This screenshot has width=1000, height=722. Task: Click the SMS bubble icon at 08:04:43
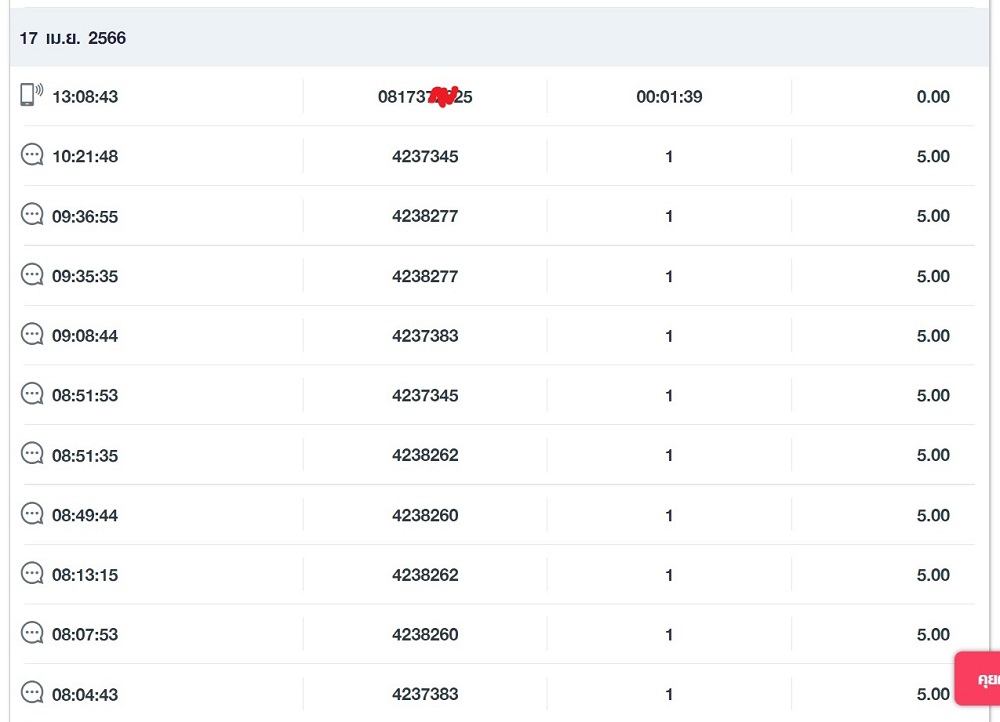point(33,693)
